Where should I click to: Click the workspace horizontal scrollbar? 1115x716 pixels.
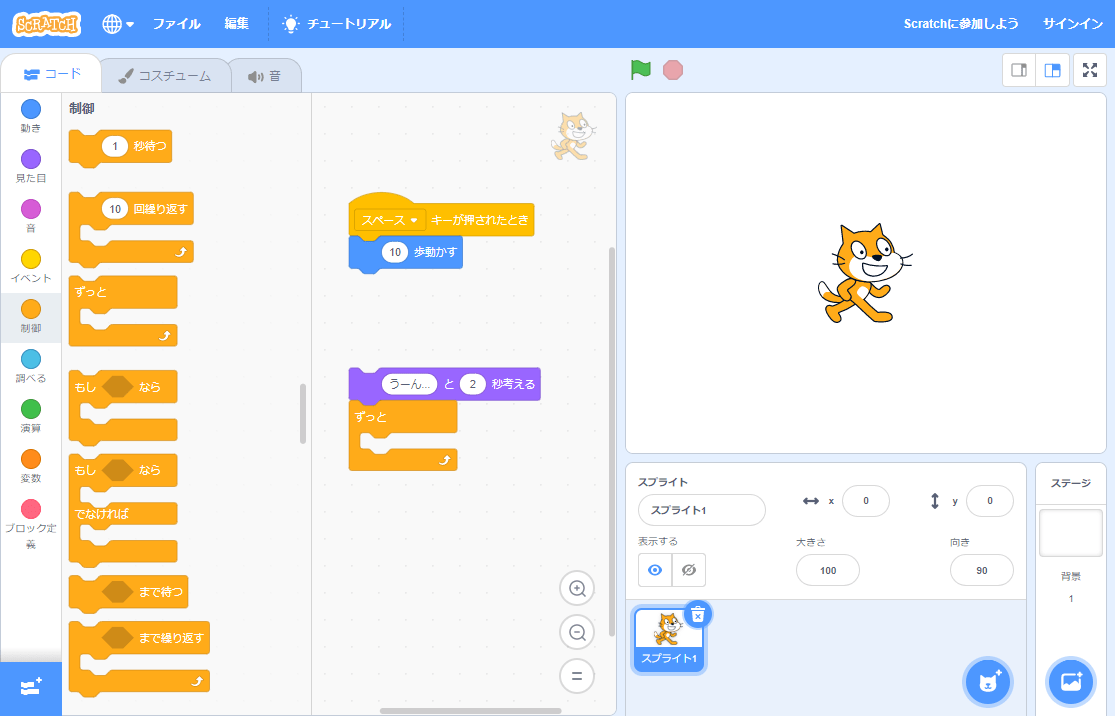point(471,710)
